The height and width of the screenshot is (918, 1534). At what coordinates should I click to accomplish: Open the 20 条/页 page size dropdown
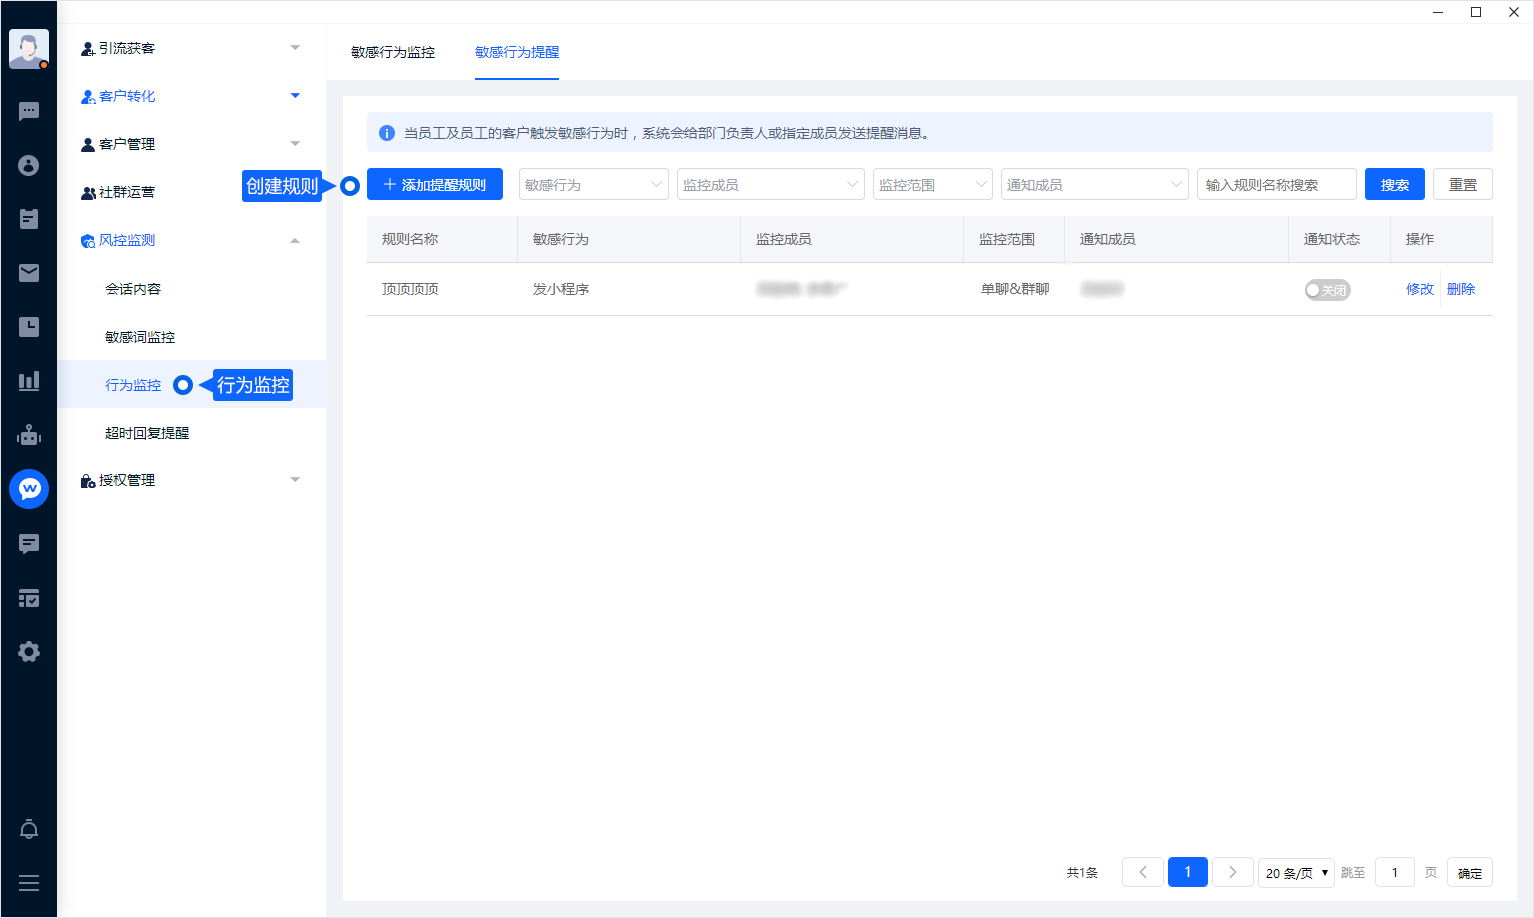coord(1296,873)
